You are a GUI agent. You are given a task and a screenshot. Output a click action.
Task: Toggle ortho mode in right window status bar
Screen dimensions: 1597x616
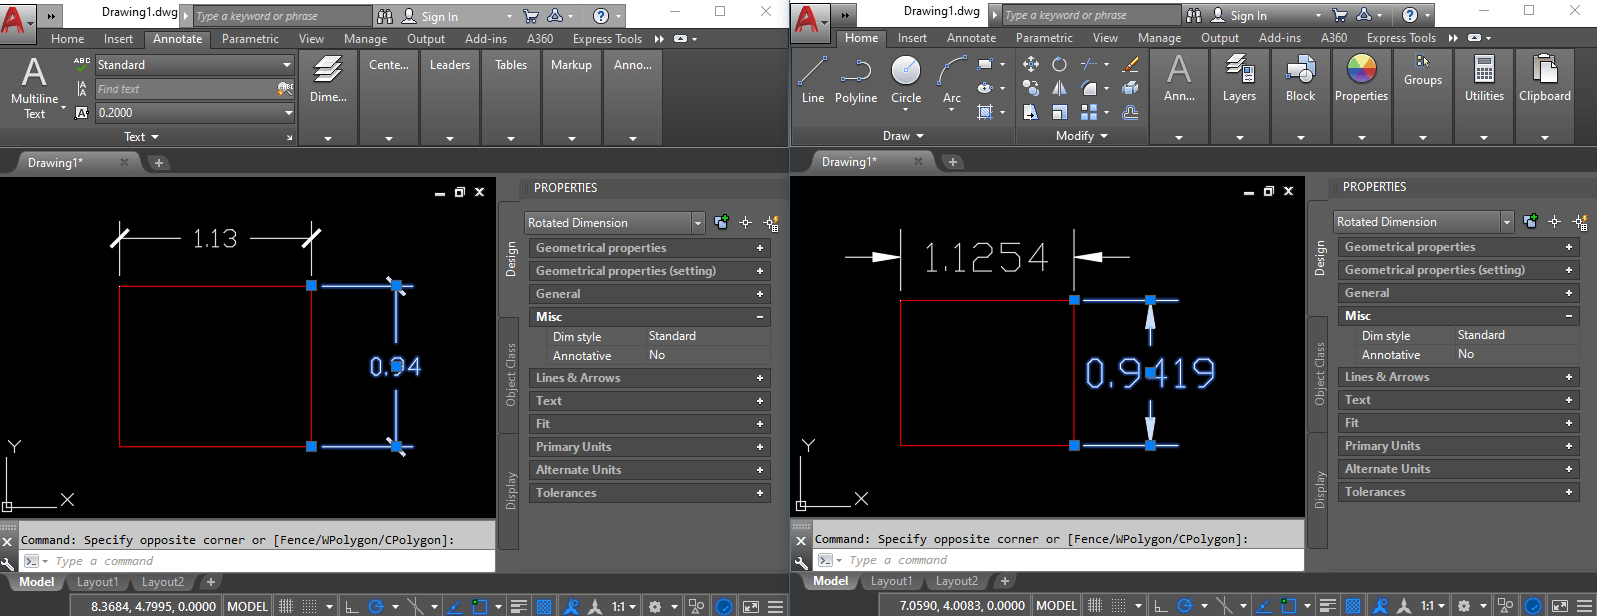pyautogui.click(x=1160, y=605)
